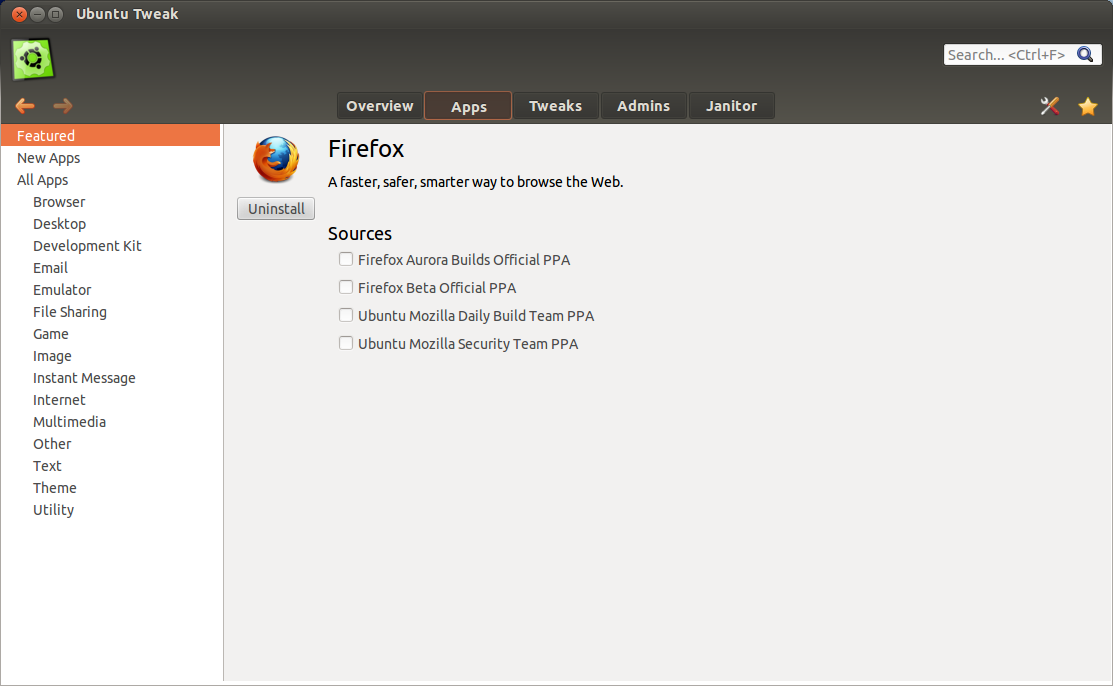Select the Email category

pyautogui.click(x=111, y=268)
